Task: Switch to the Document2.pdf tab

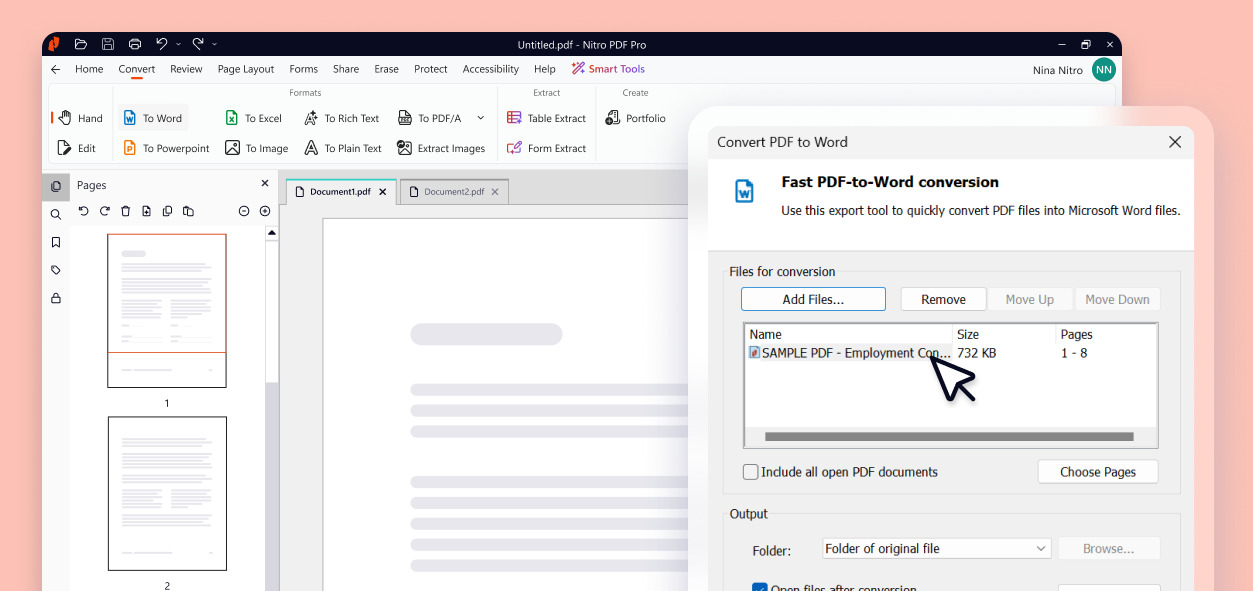Action: [454, 192]
